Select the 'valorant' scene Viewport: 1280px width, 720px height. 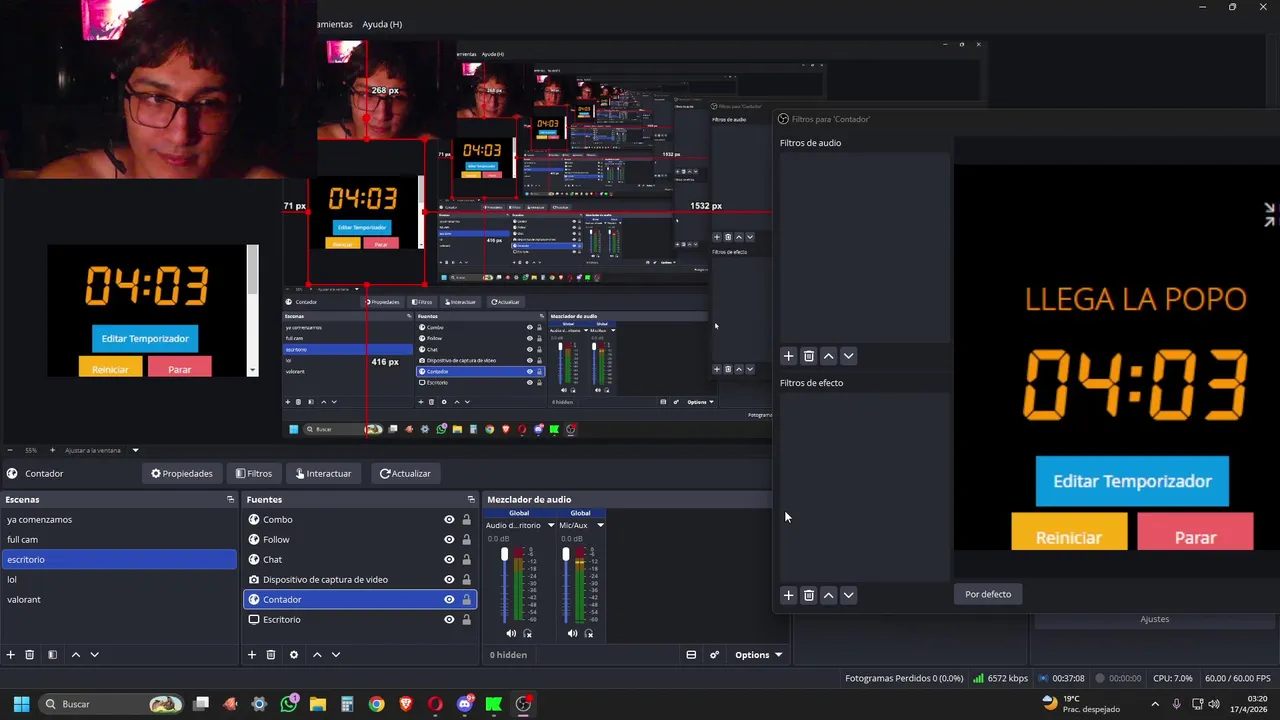pyautogui.click(x=119, y=599)
